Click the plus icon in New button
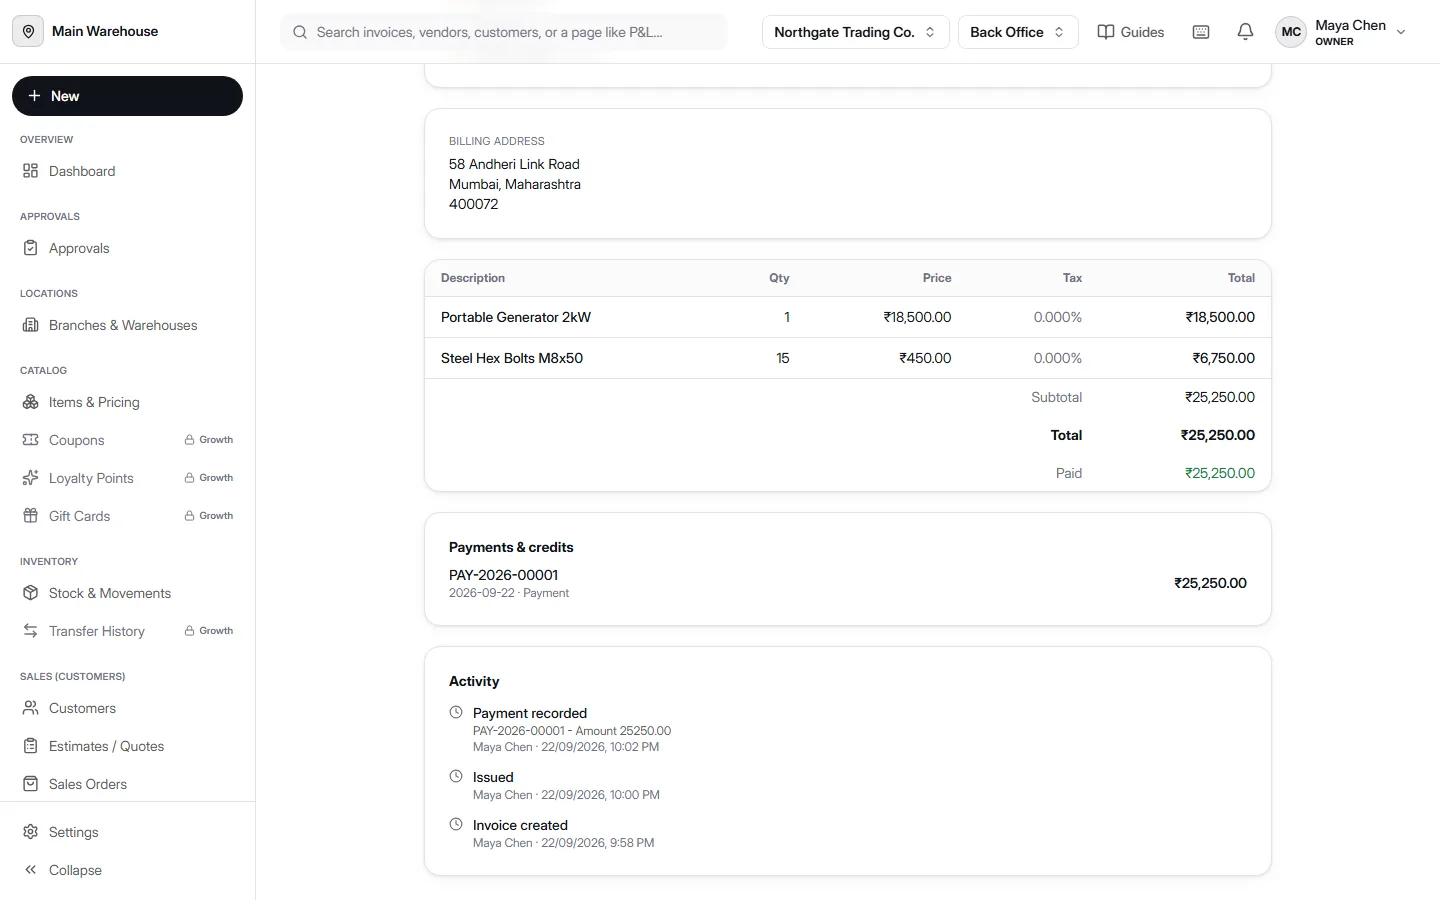 click(x=34, y=96)
